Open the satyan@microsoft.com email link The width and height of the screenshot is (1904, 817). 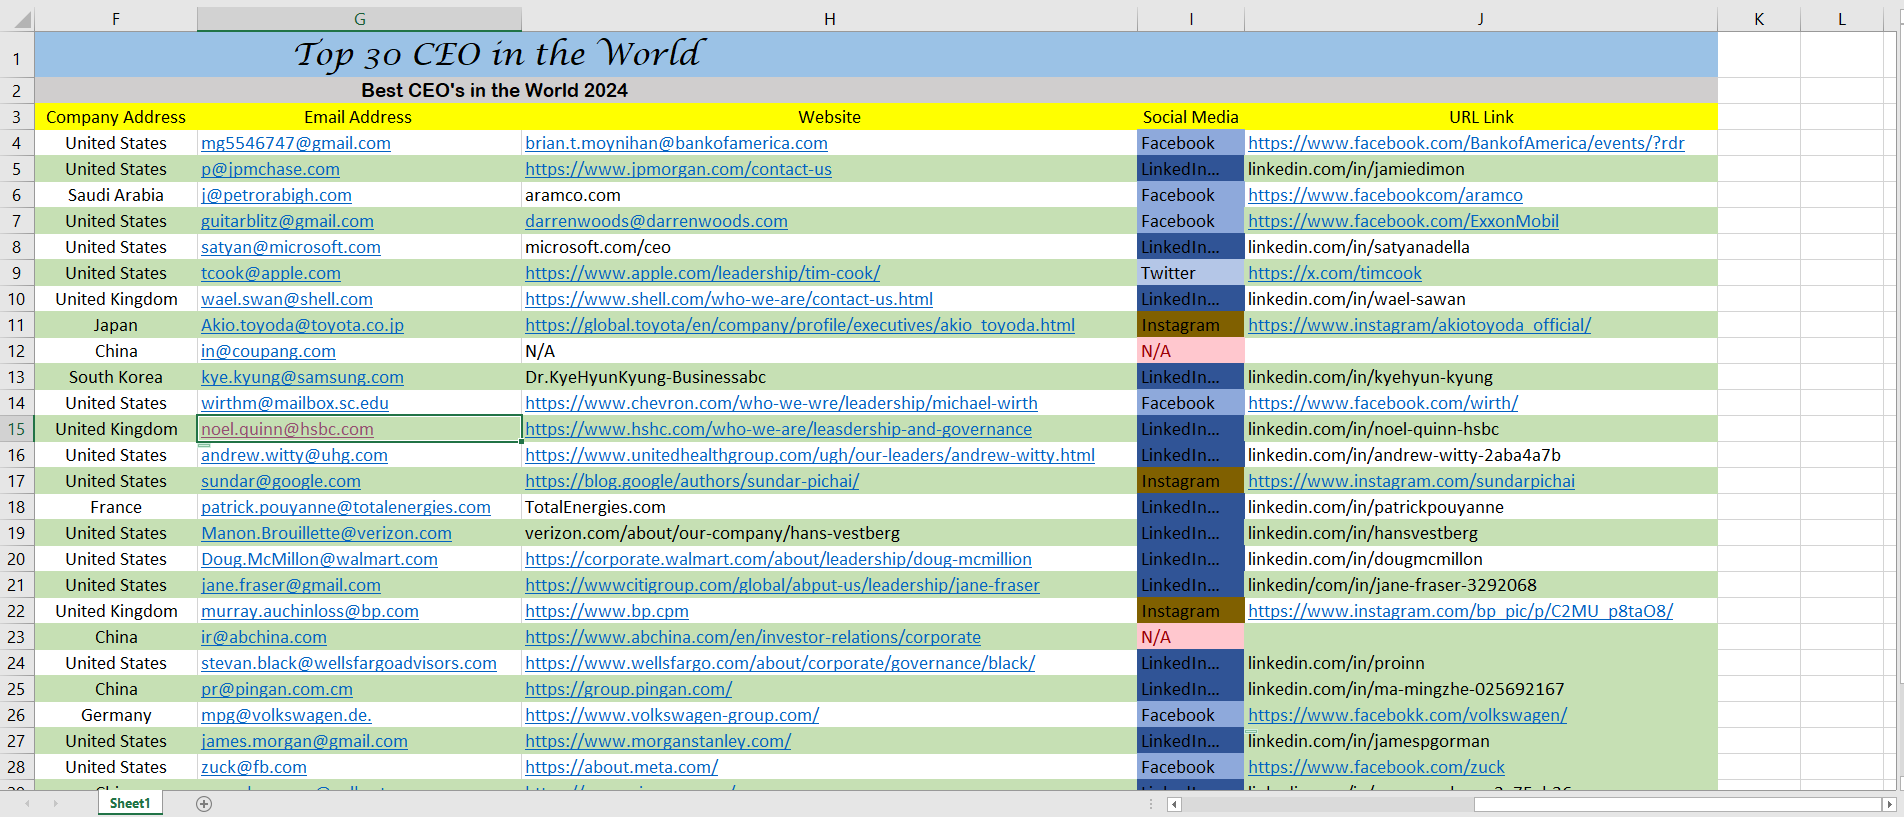point(291,247)
